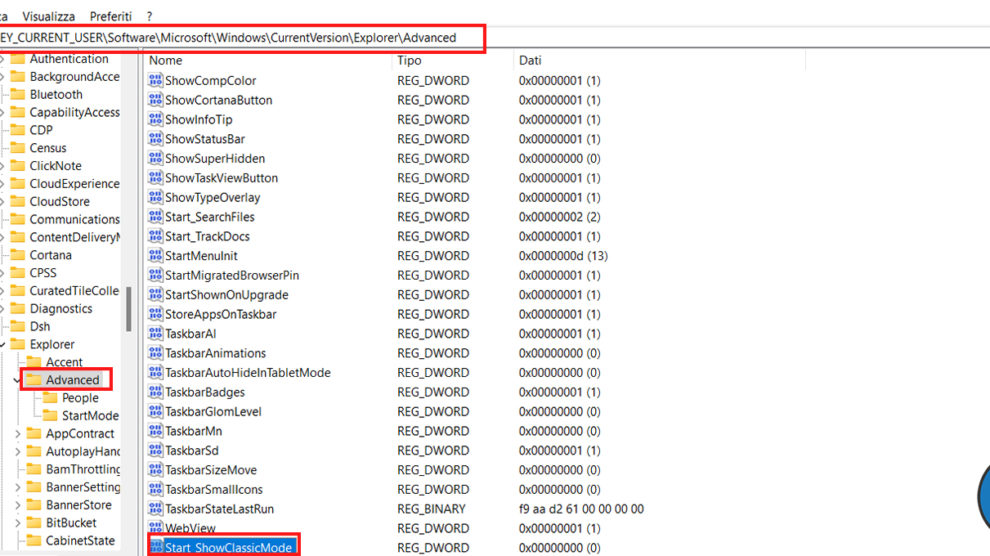Select the ClickNote key
Viewport: 990px width, 556px height.
[56, 165]
